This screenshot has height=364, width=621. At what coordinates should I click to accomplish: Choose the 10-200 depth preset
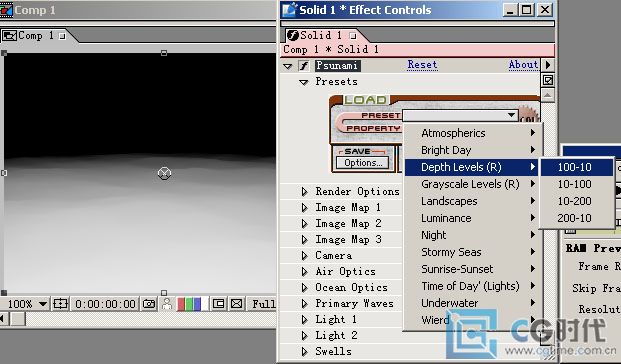[576, 201]
